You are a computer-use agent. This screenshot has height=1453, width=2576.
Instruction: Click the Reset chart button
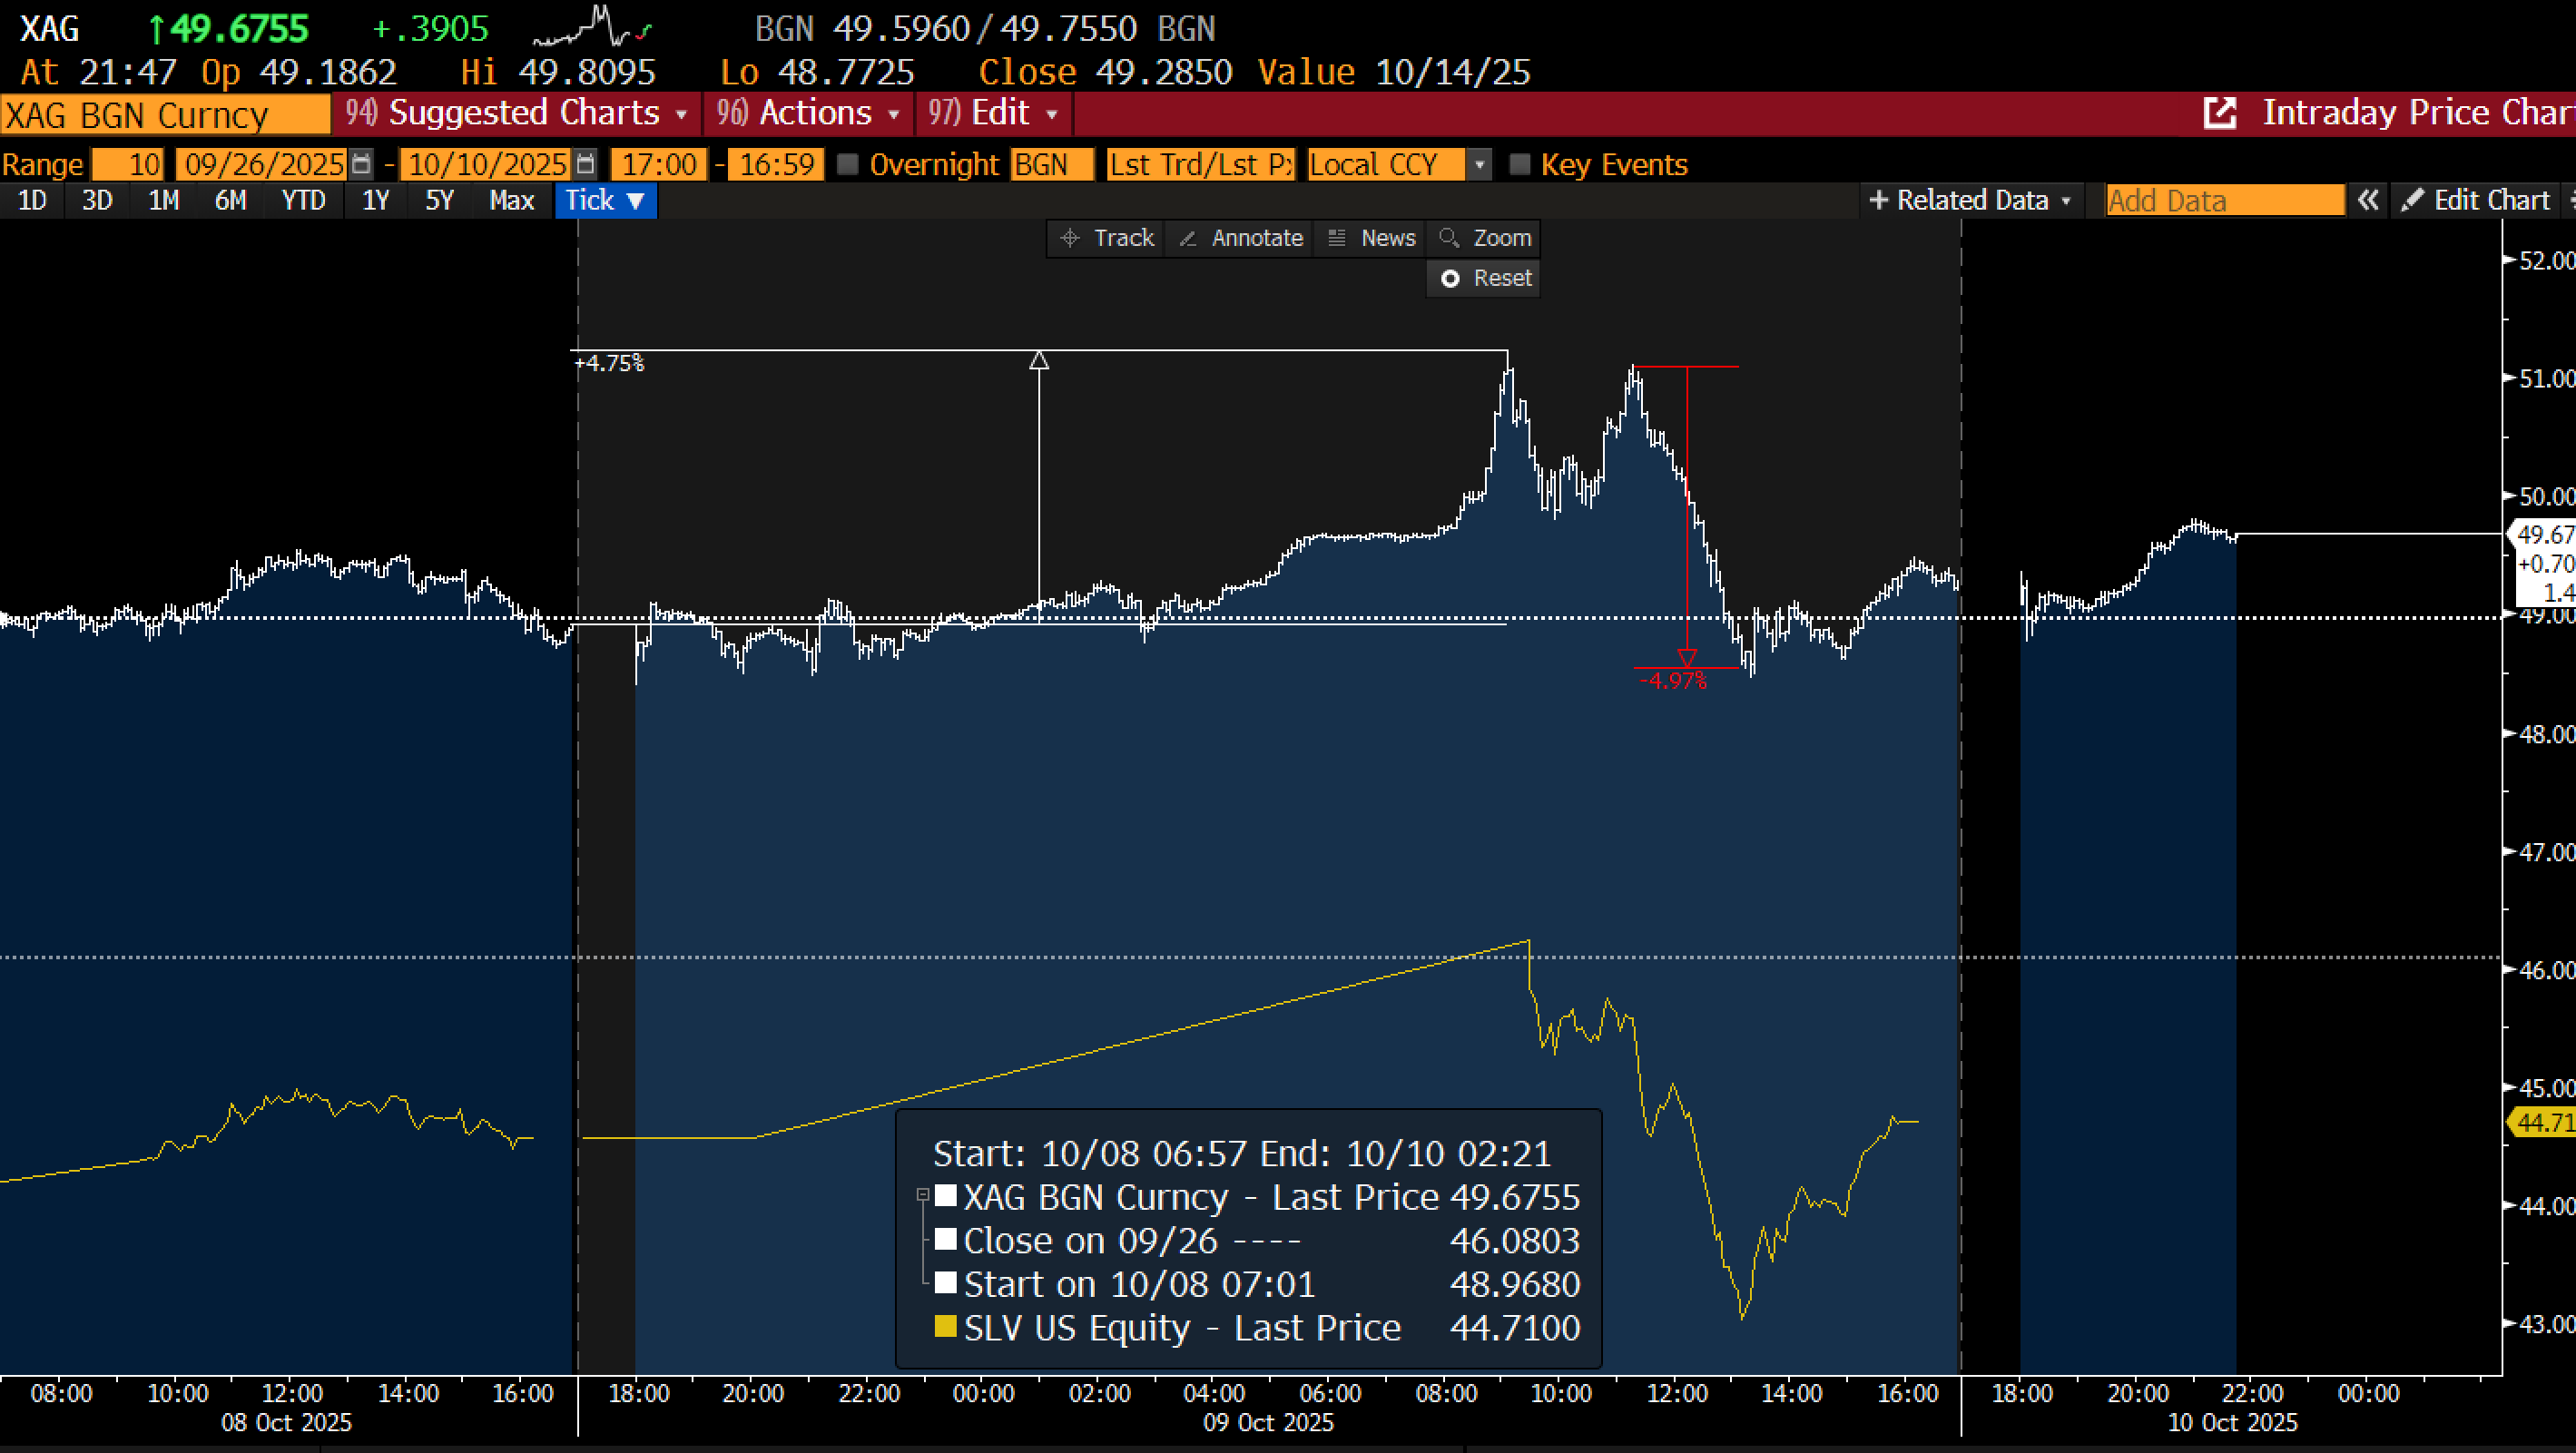pyautogui.click(x=1484, y=278)
